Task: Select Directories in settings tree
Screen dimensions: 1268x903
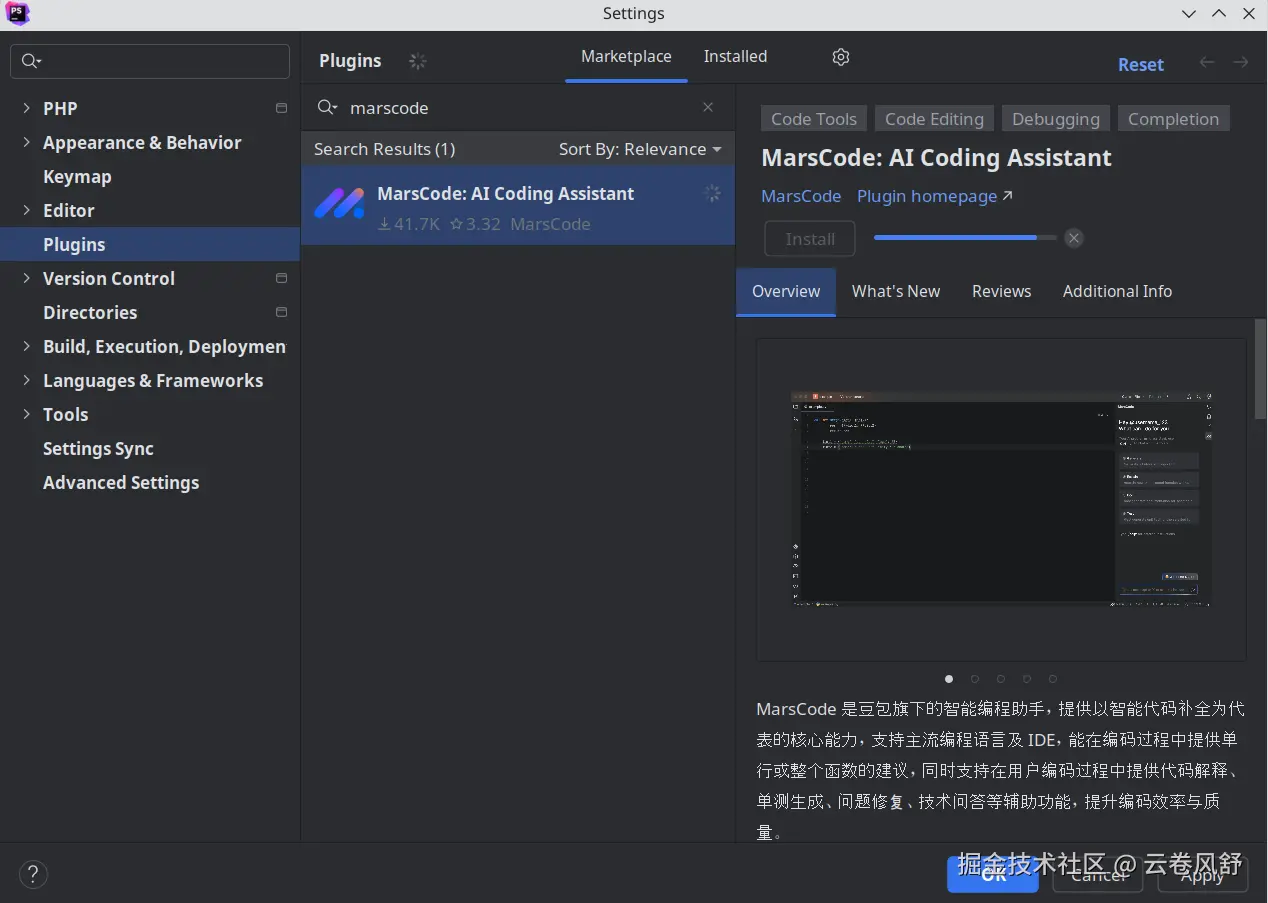Action: [x=90, y=312]
